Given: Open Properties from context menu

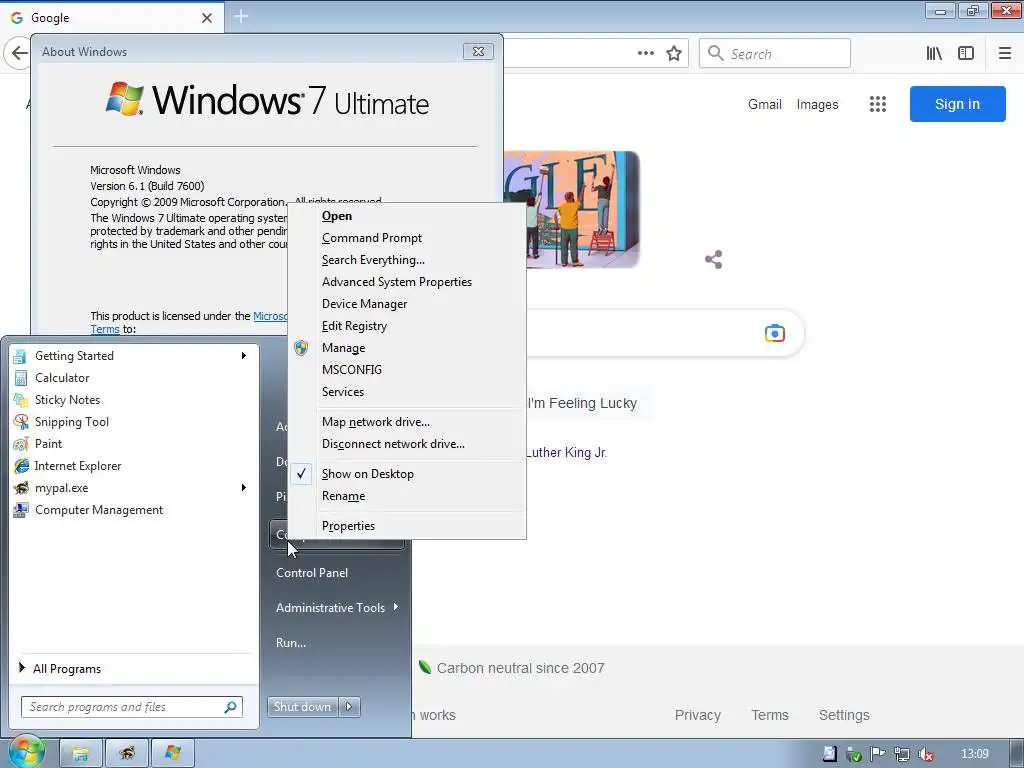Looking at the screenshot, I should [406, 526].
